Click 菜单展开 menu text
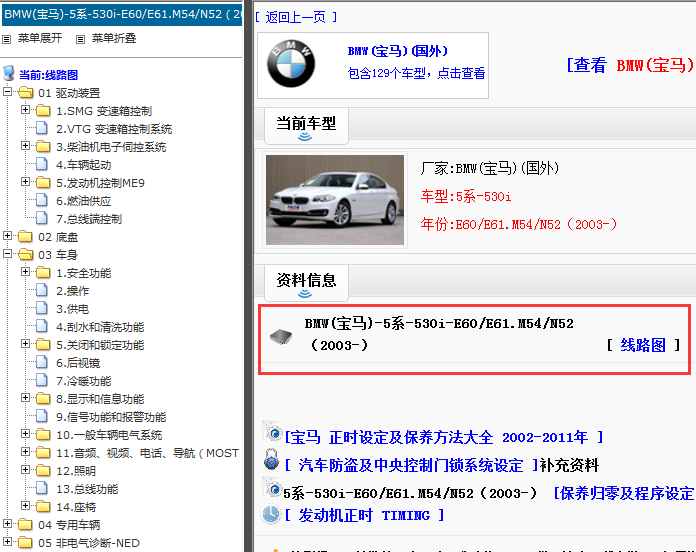Image resolution: width=696 pixels, height=552 pixels. [40, 38]
